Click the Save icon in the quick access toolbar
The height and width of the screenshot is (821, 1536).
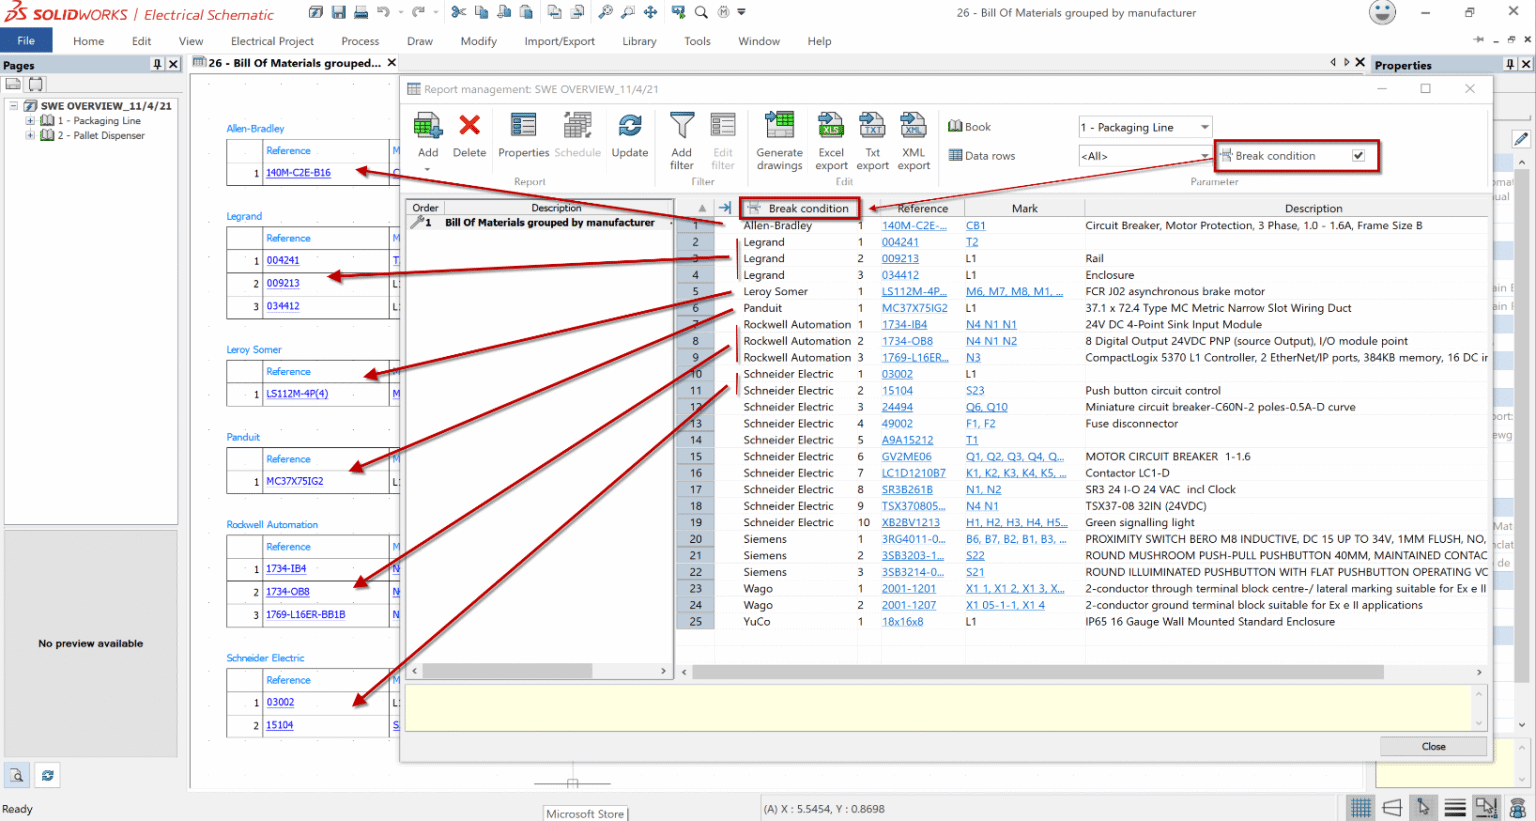(x=338, y=12)
